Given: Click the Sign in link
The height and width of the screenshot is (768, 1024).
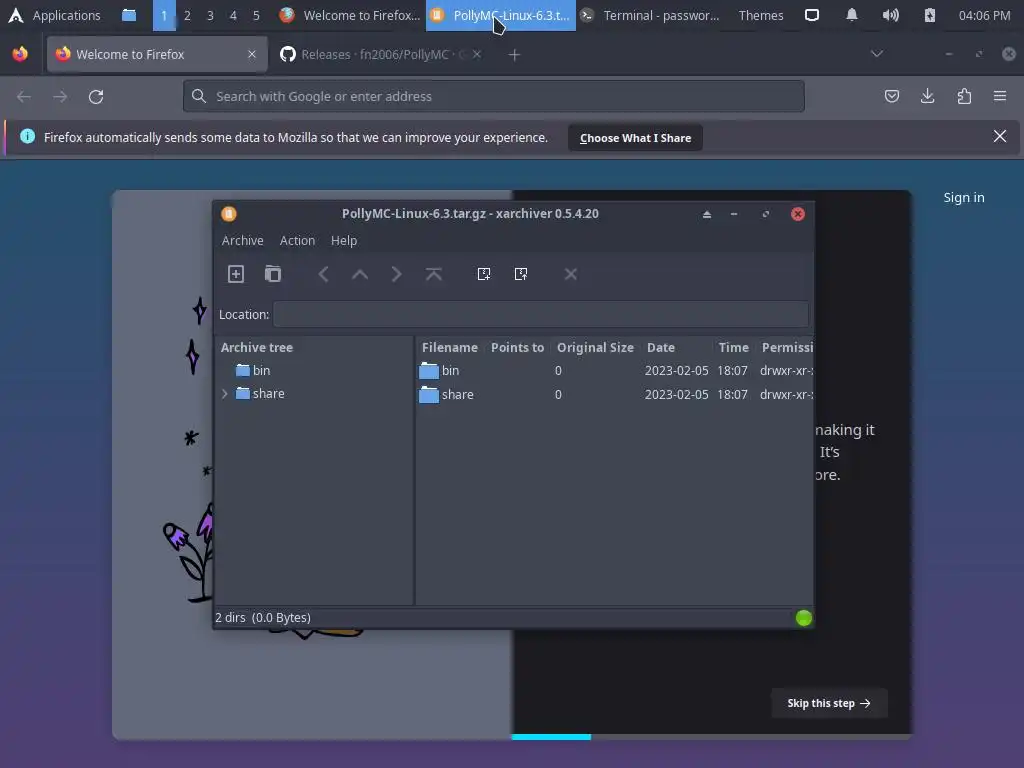Looking at the screenshot, I should pos(964,197).
